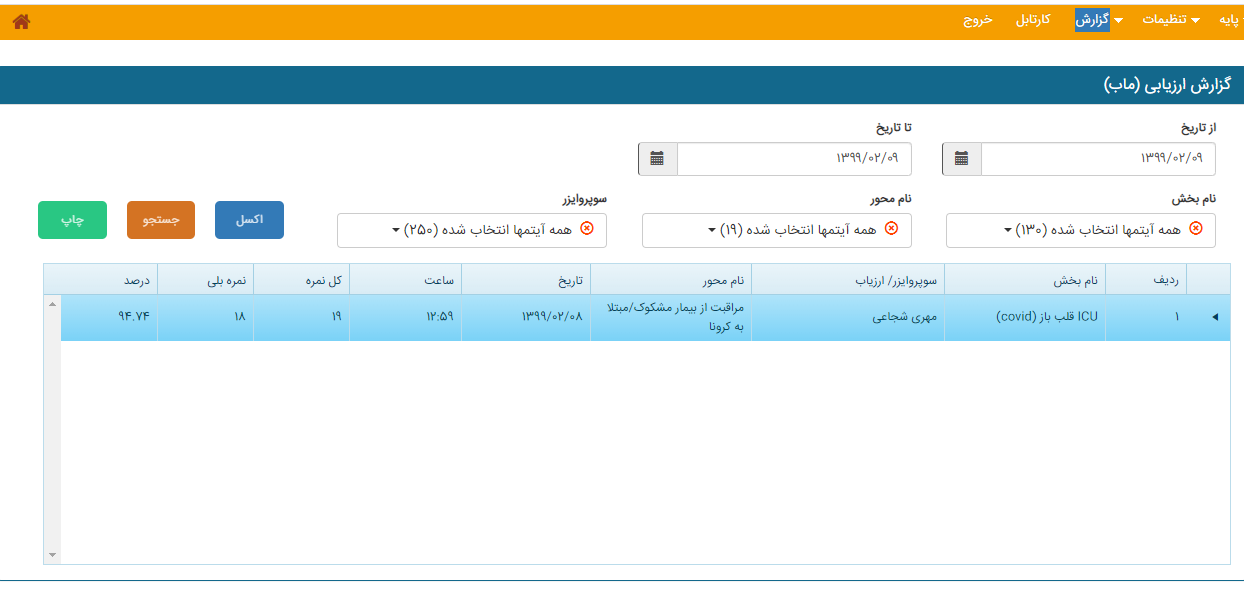Go to the home page icon
Screen dimensions: 1244x606
tap(21, 21)
